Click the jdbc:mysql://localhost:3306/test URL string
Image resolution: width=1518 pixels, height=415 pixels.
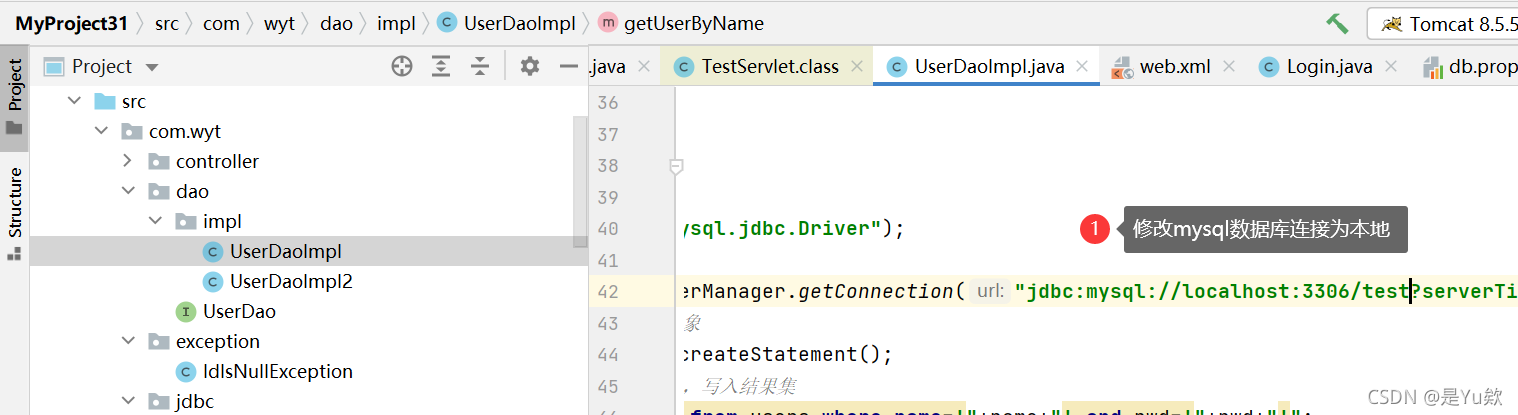(1212, 291)
